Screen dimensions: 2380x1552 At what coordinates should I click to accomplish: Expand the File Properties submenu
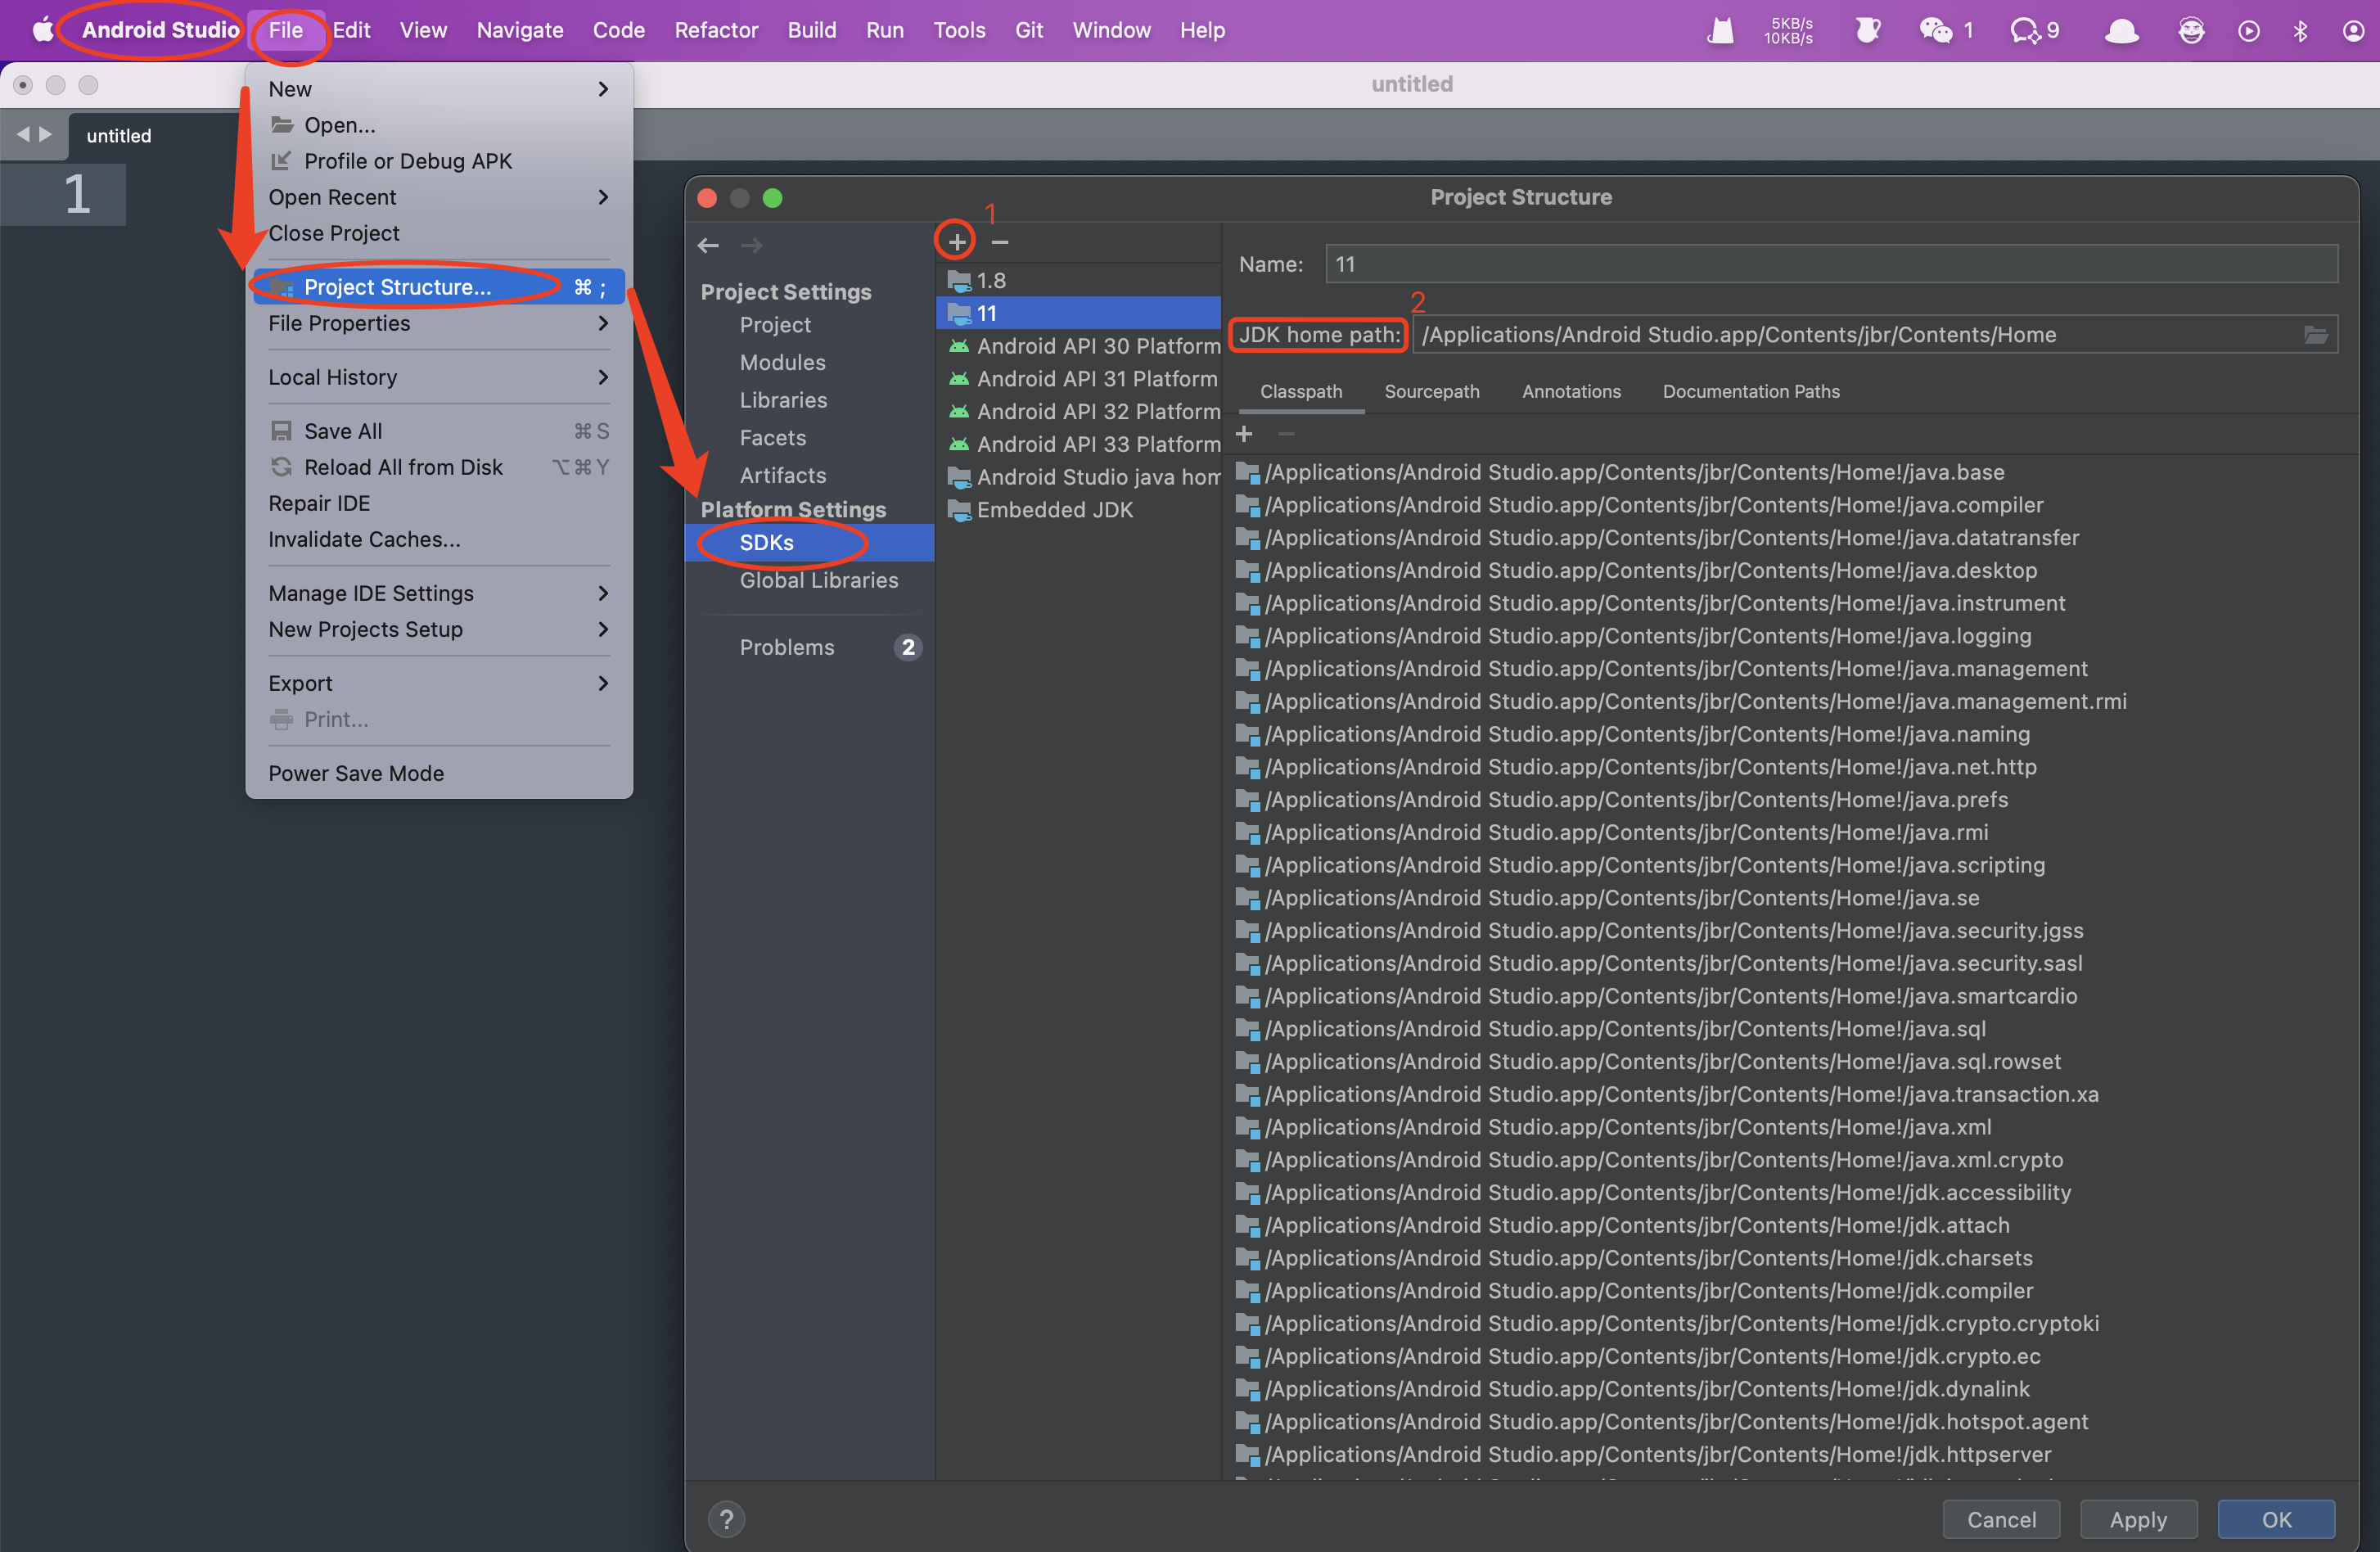[438, 323]
